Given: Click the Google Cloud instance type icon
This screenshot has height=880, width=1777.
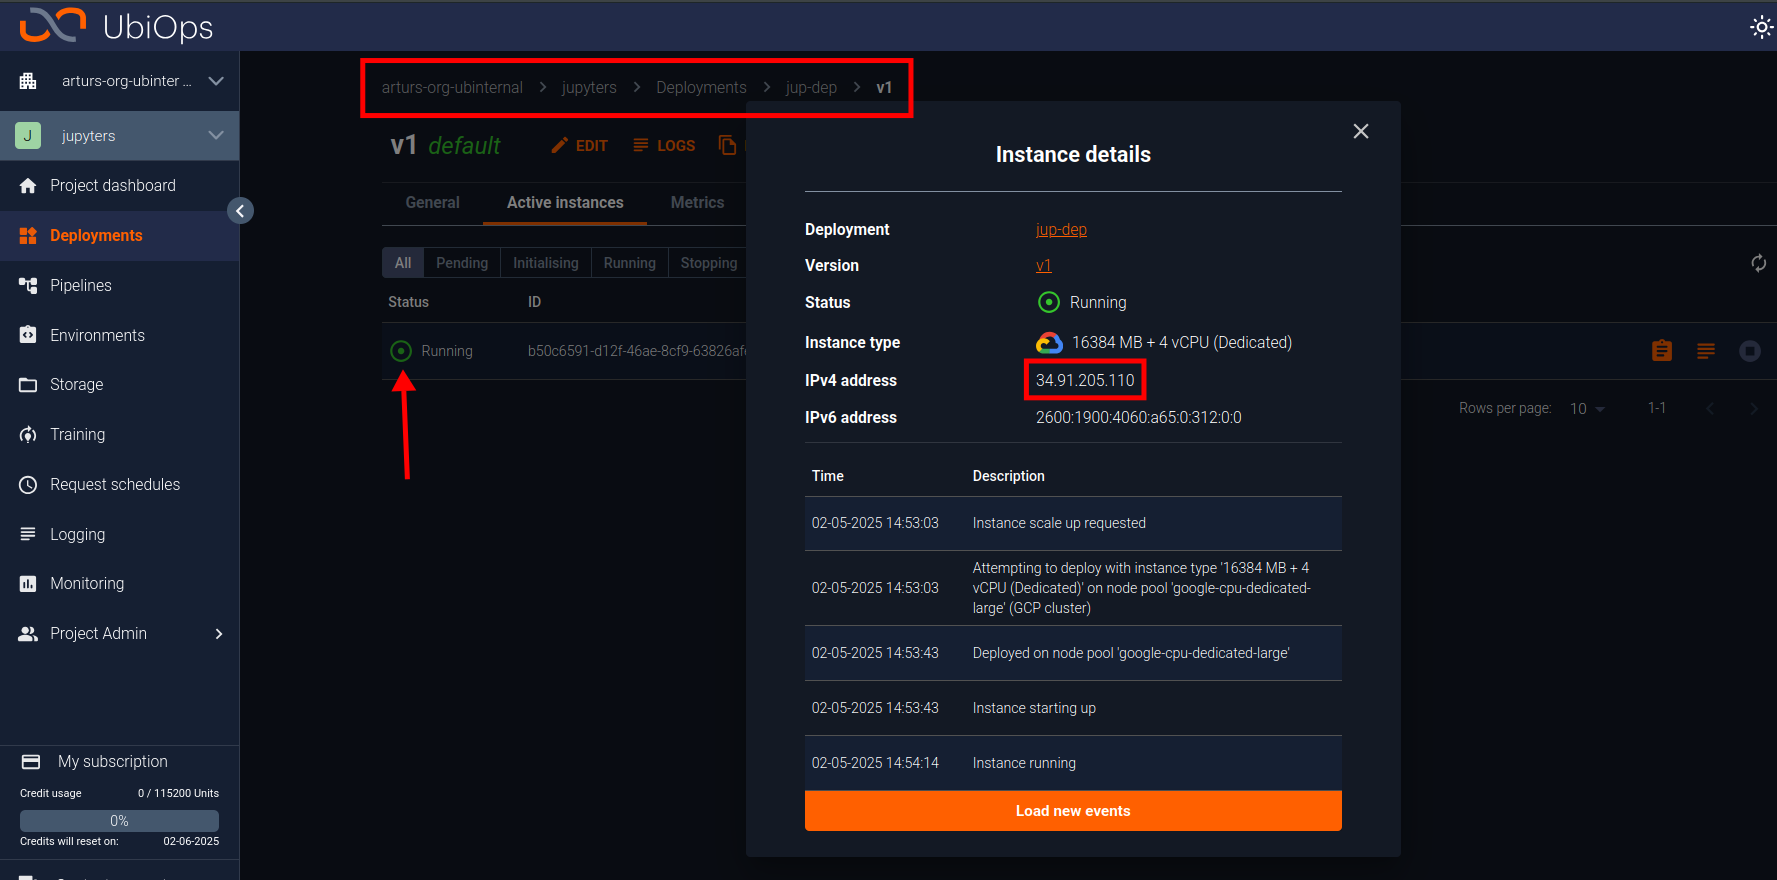Looking at the screenshot, I should point(1049,343).
